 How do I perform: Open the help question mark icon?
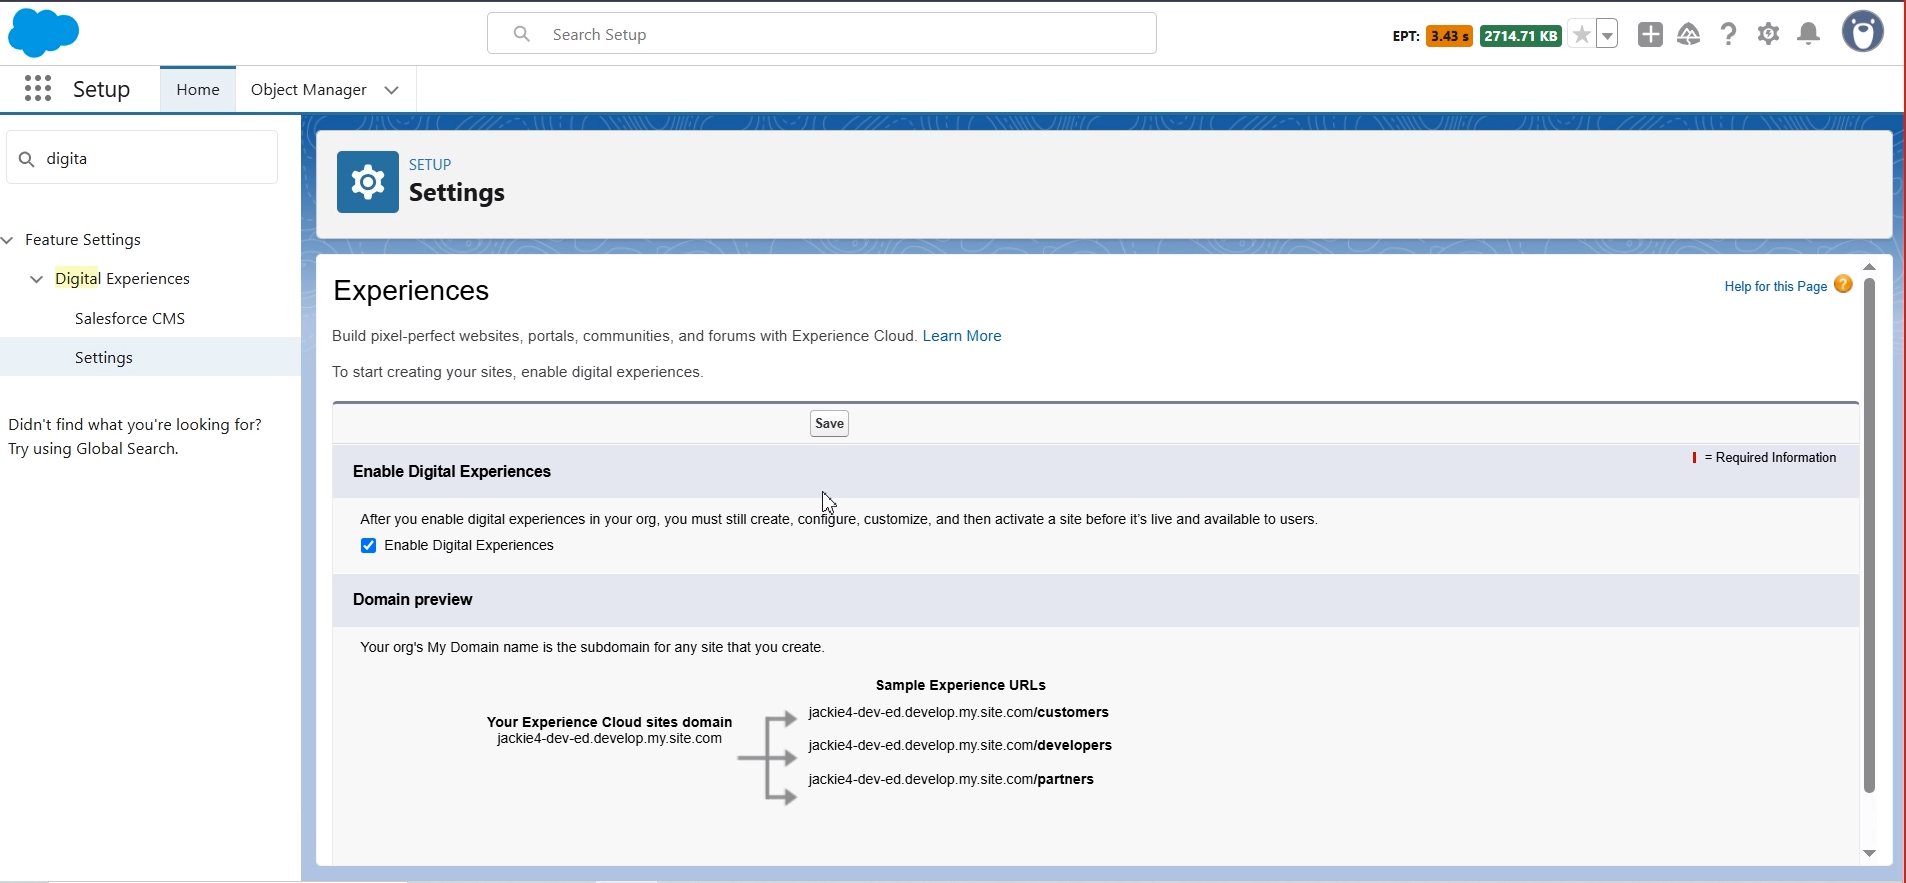(x=1728, y=35)
